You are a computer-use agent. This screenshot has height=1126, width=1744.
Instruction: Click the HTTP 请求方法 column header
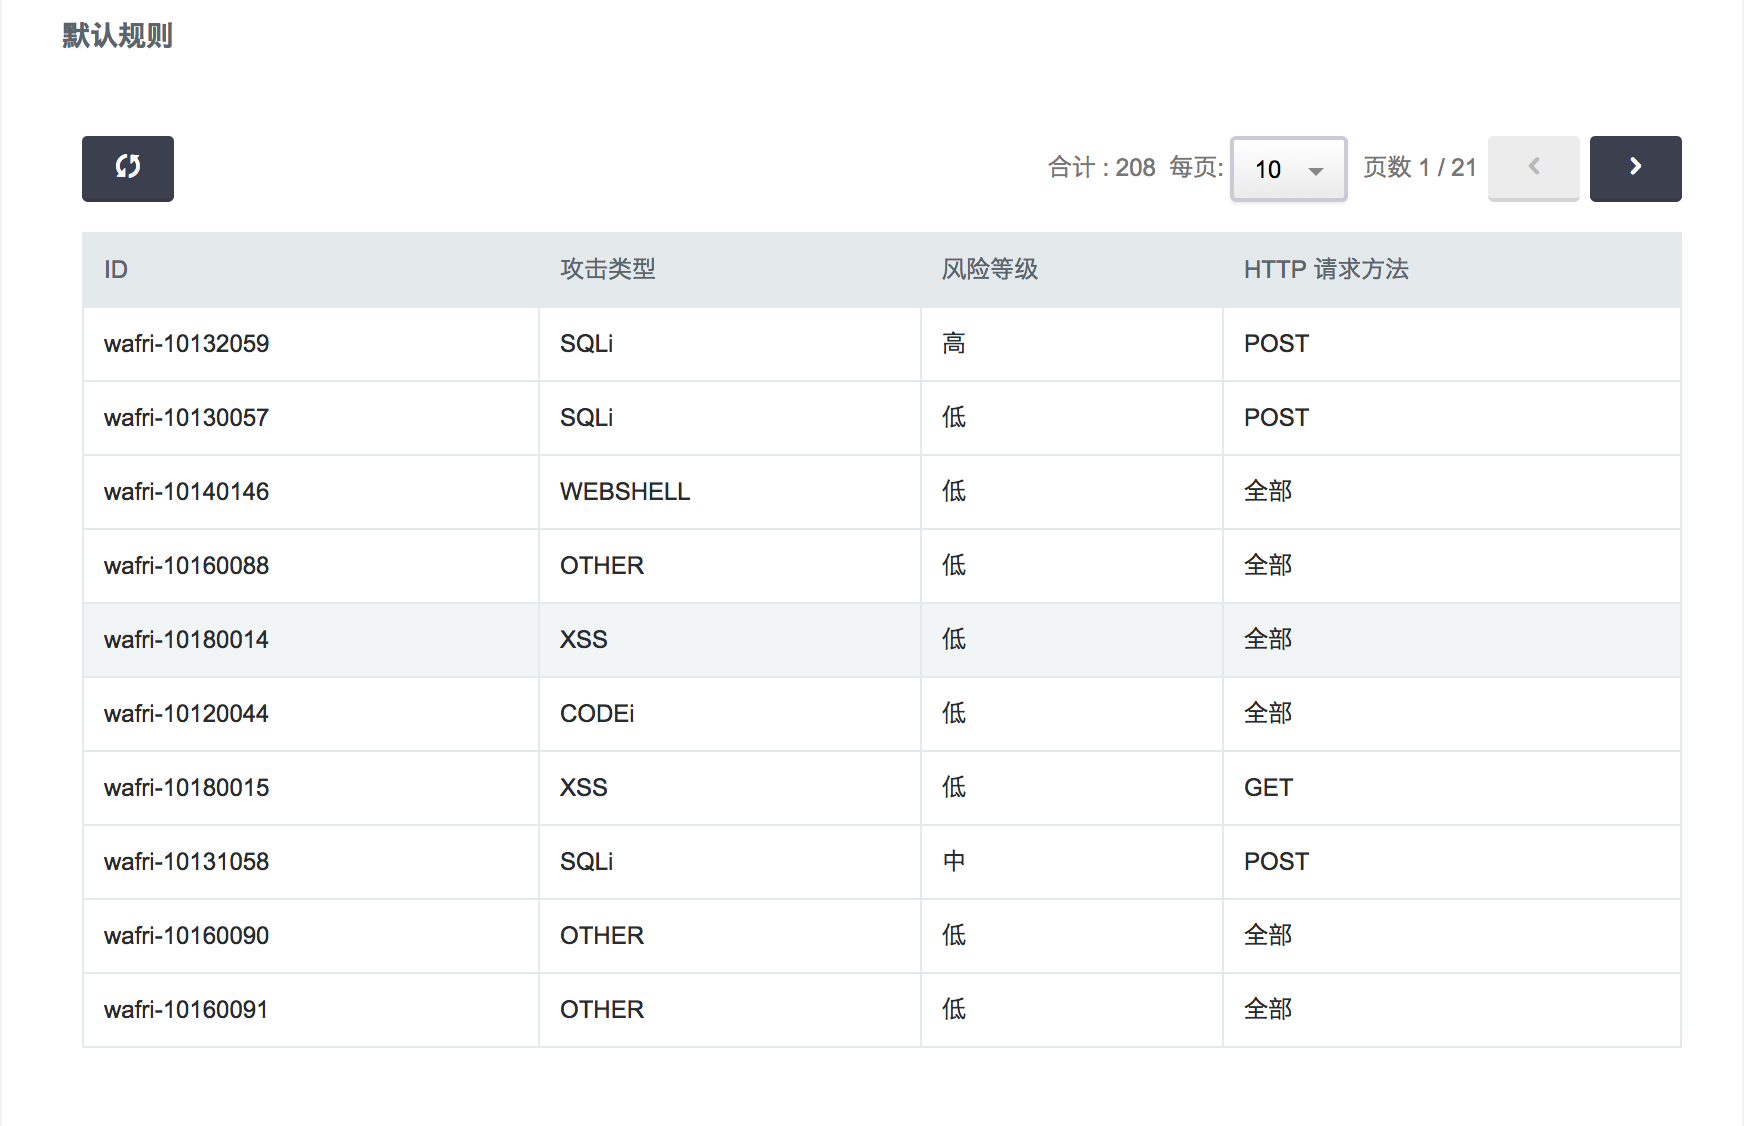pos(1325,269)
